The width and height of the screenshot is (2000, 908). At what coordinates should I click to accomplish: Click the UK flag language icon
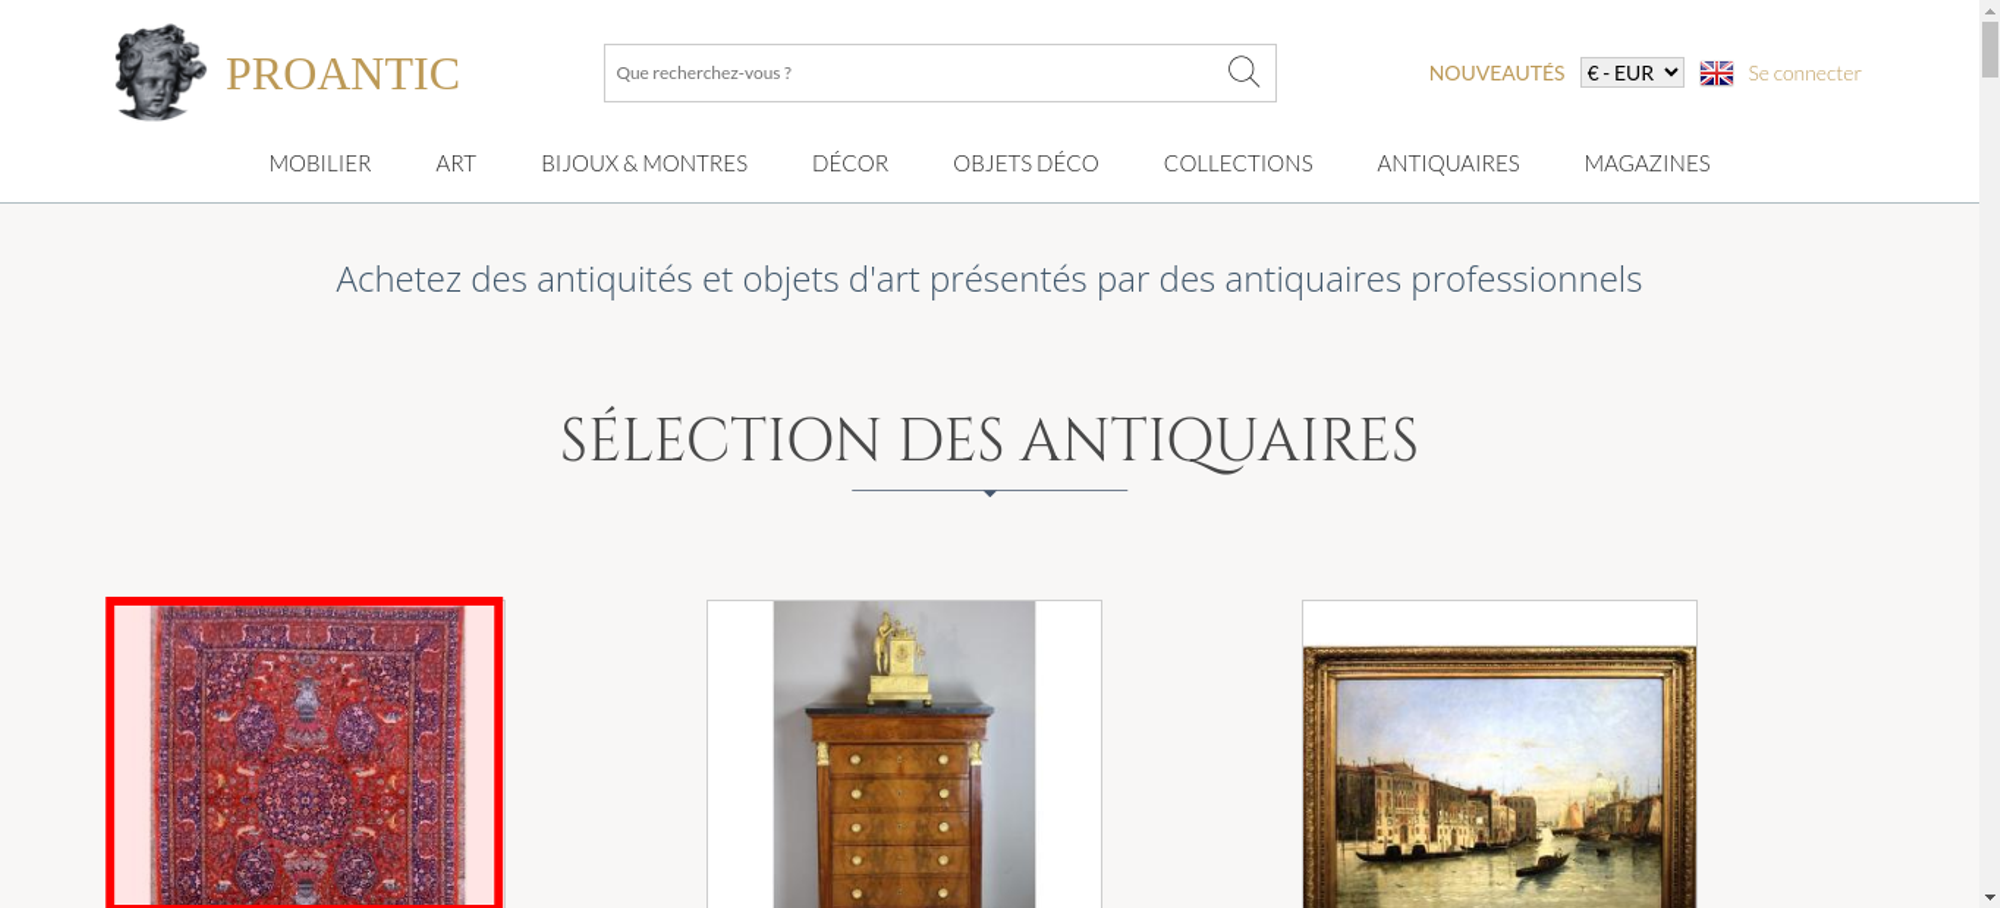(1716, 73)
